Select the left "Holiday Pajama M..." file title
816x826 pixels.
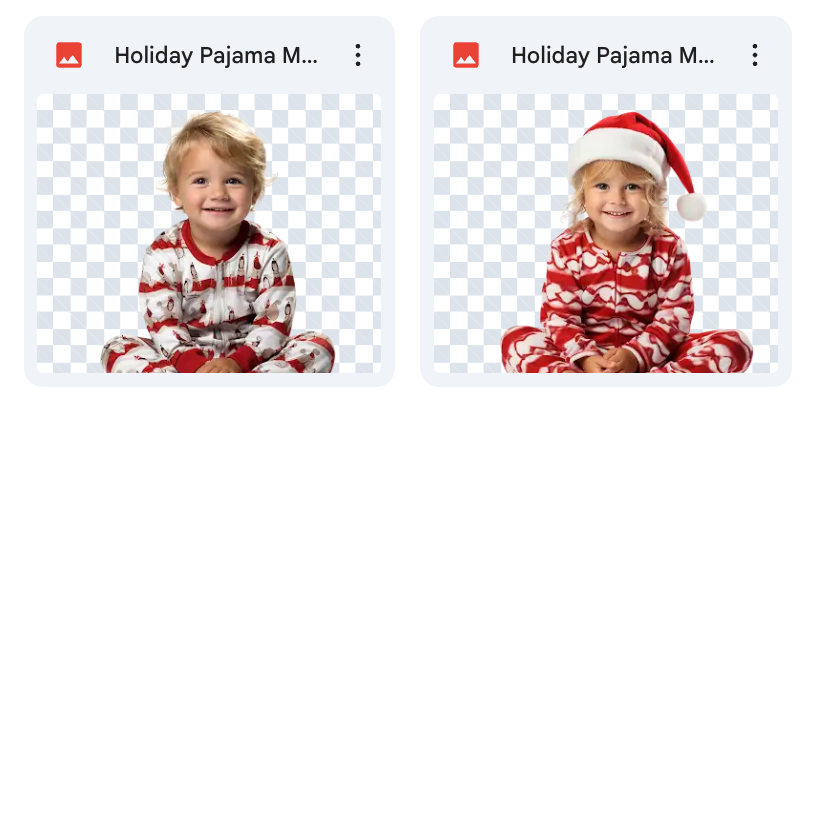coord(216,55)
